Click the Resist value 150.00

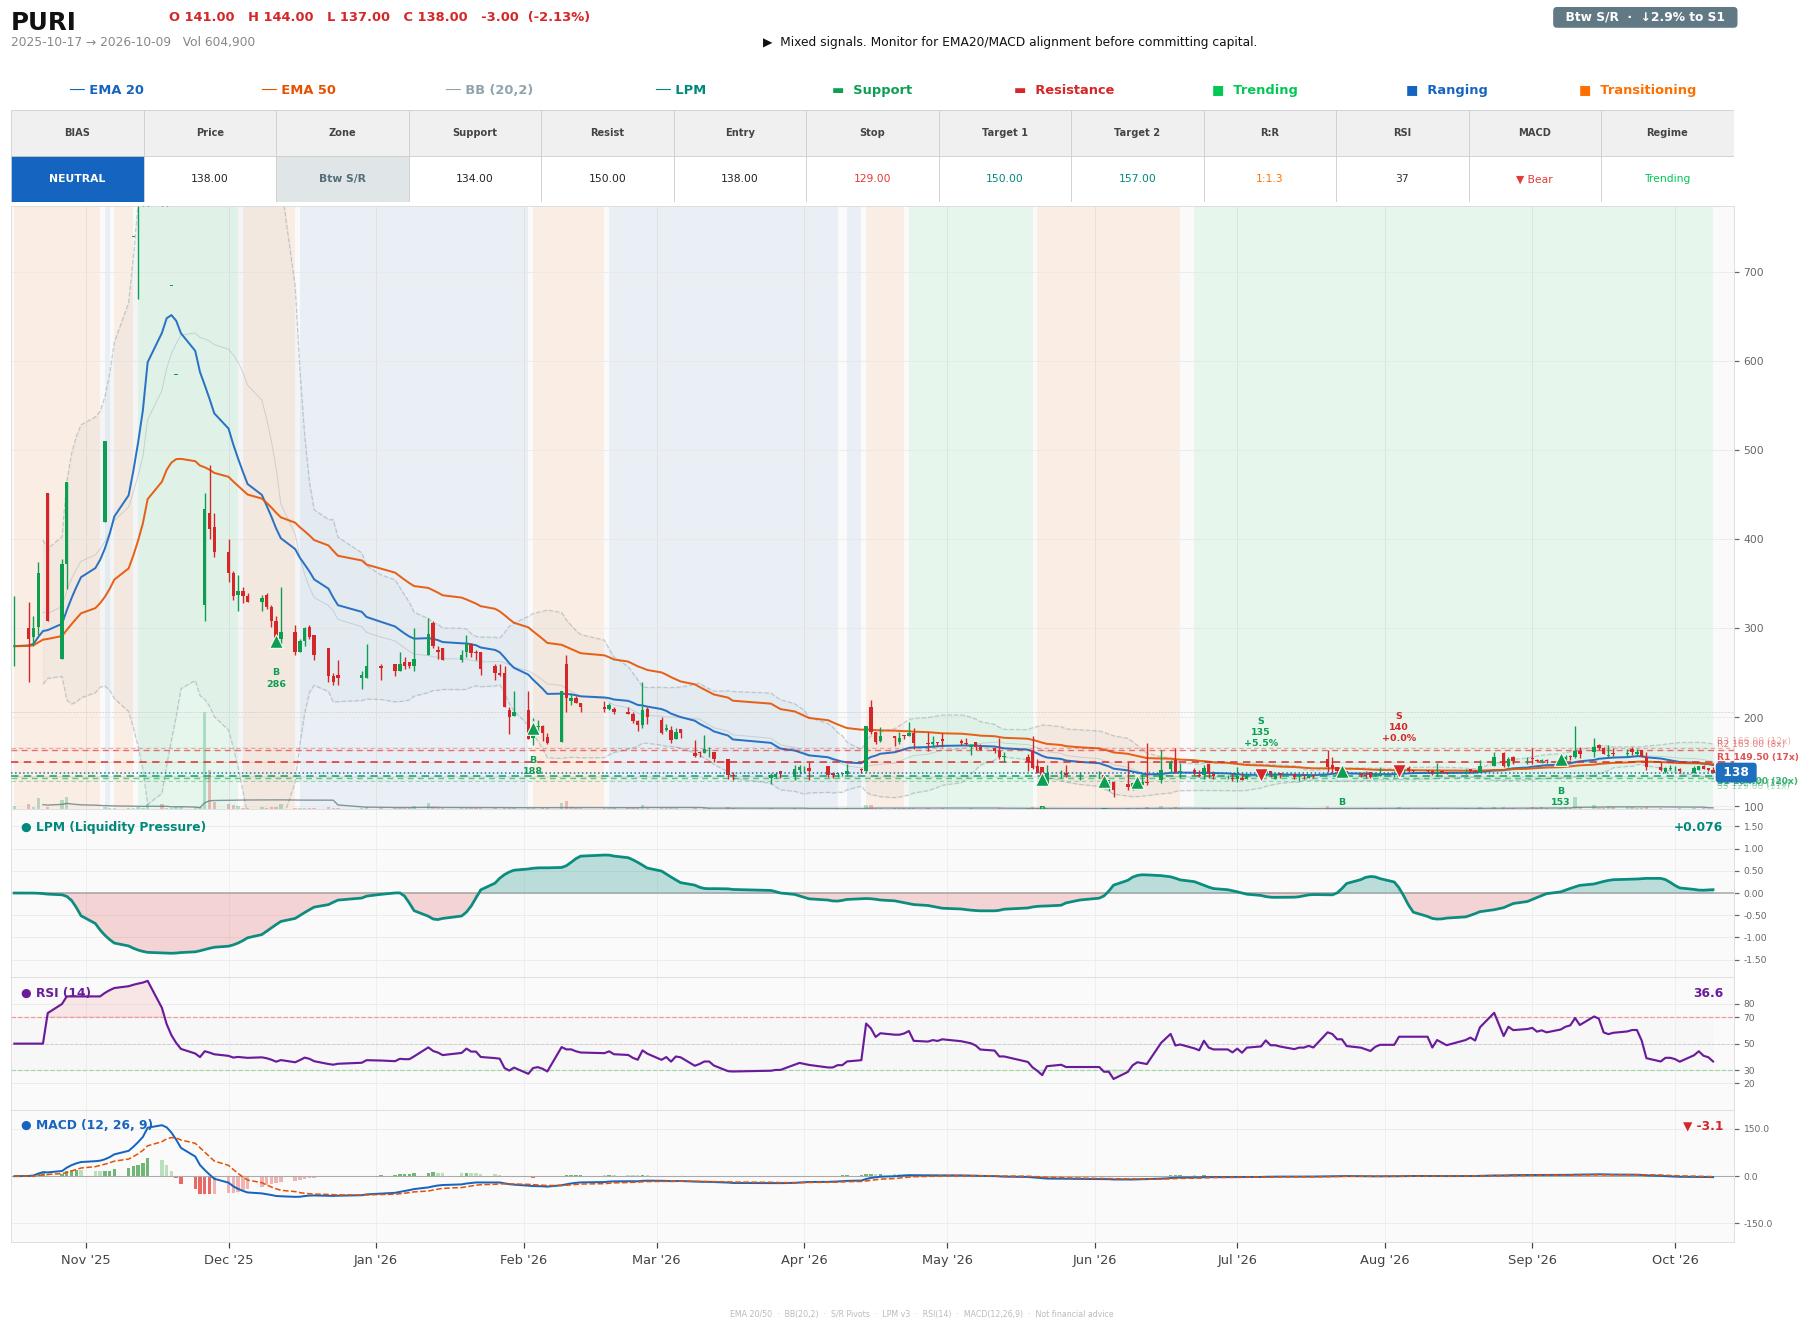pos(607,179)
